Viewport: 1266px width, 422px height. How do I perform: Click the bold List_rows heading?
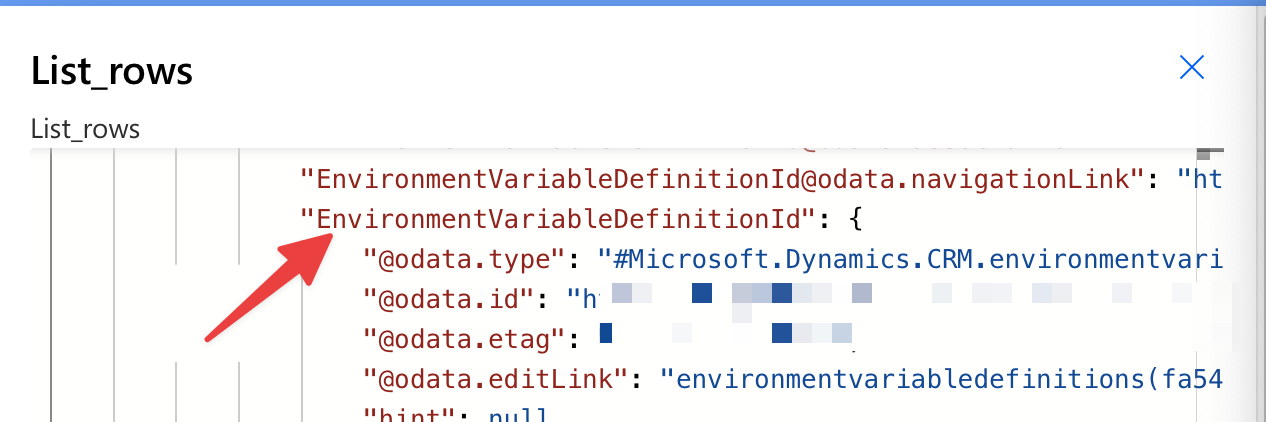click(112, 72)
